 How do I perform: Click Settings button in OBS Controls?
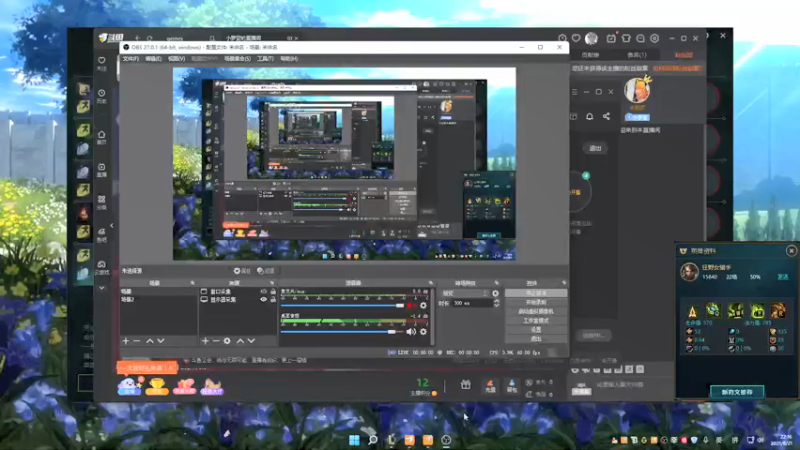click(536, 330)
